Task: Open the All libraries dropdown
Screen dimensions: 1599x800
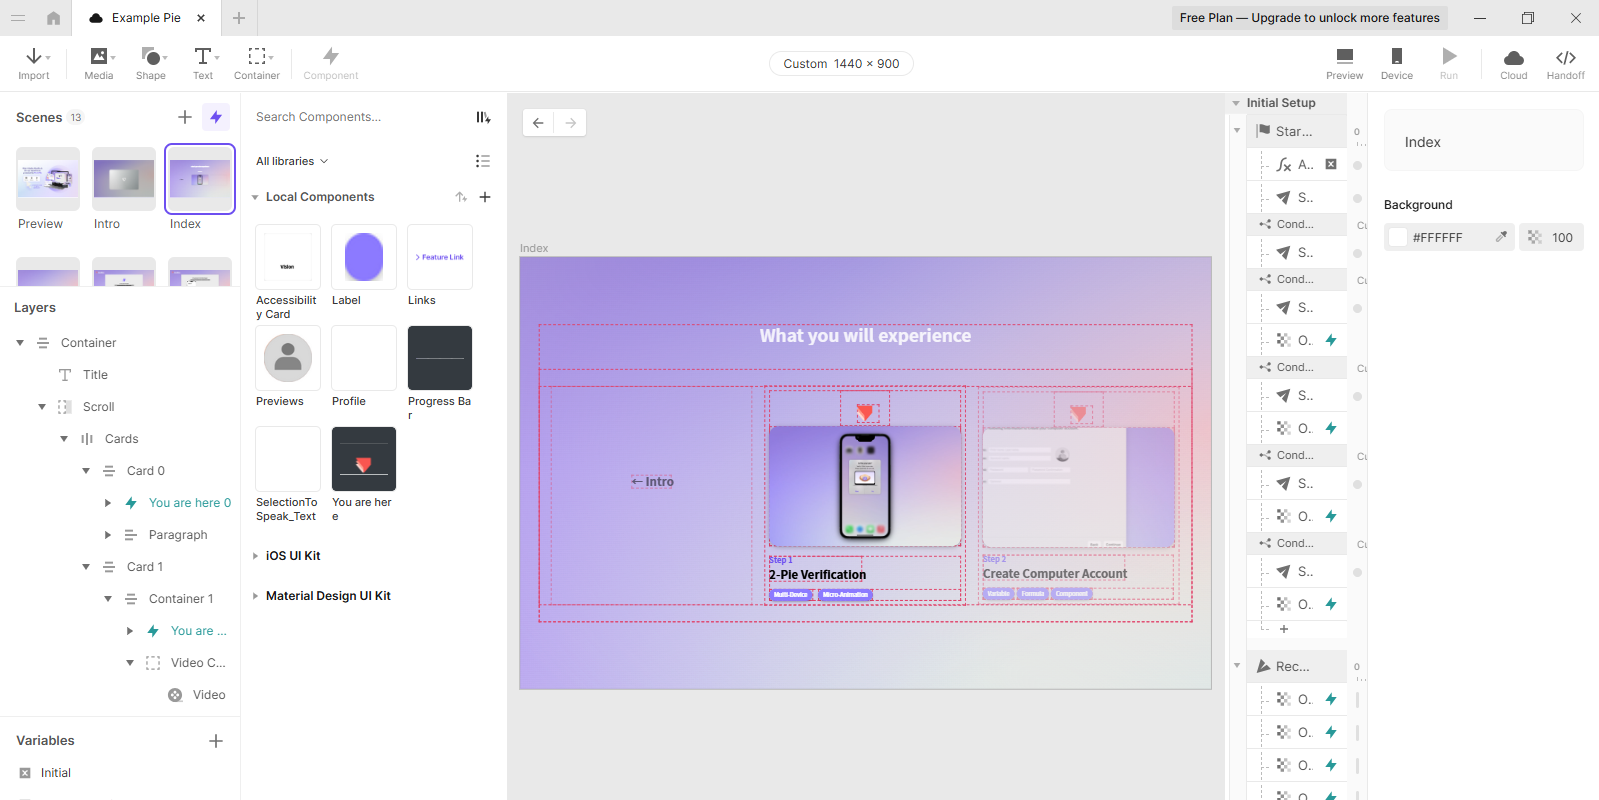Action: click(291, 161)
